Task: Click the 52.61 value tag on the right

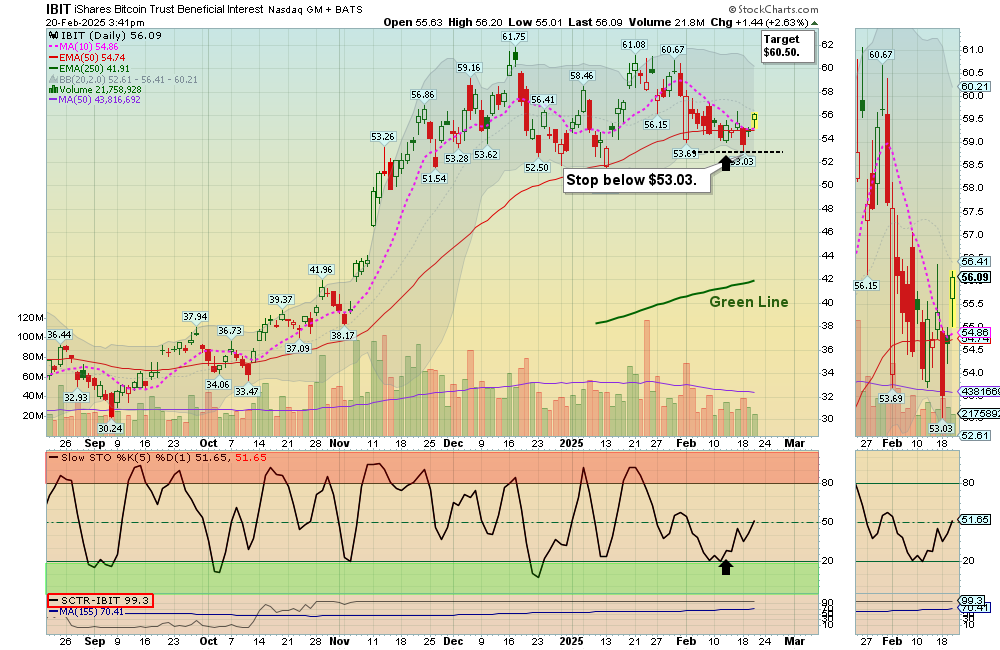Action: [x=974, y=436]
